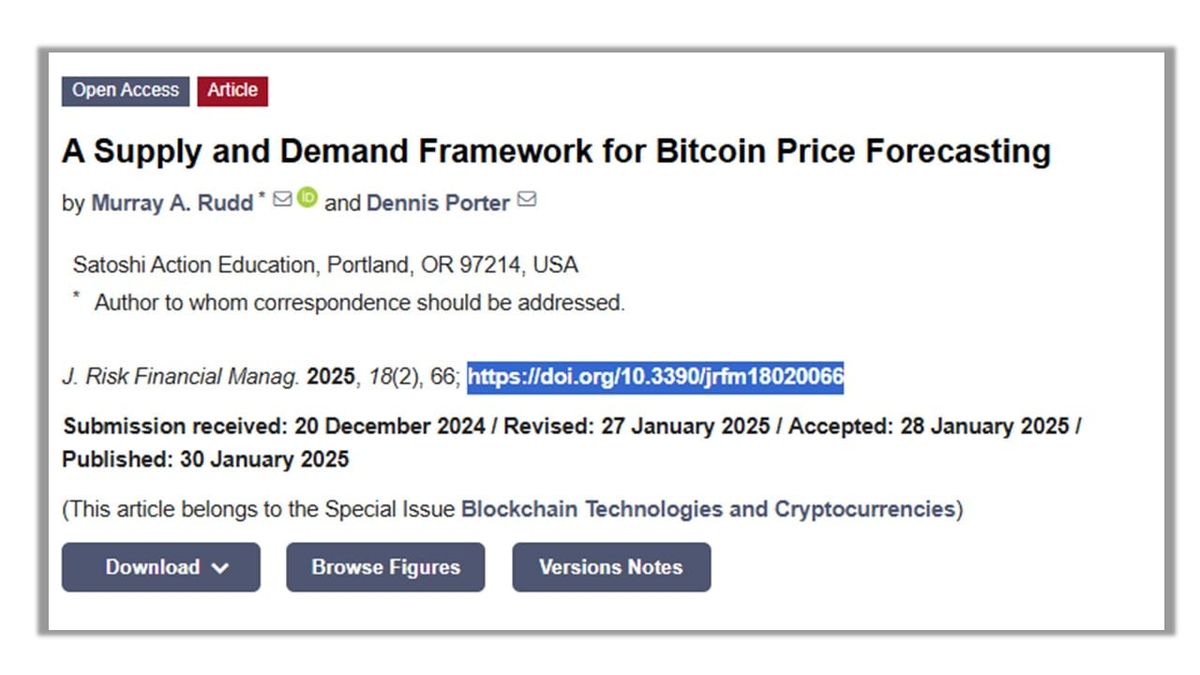Viewport: 1200px width, 675px height.
Task: Click the corresponding author asterisk marker
Action: click(x=262, y=196)
